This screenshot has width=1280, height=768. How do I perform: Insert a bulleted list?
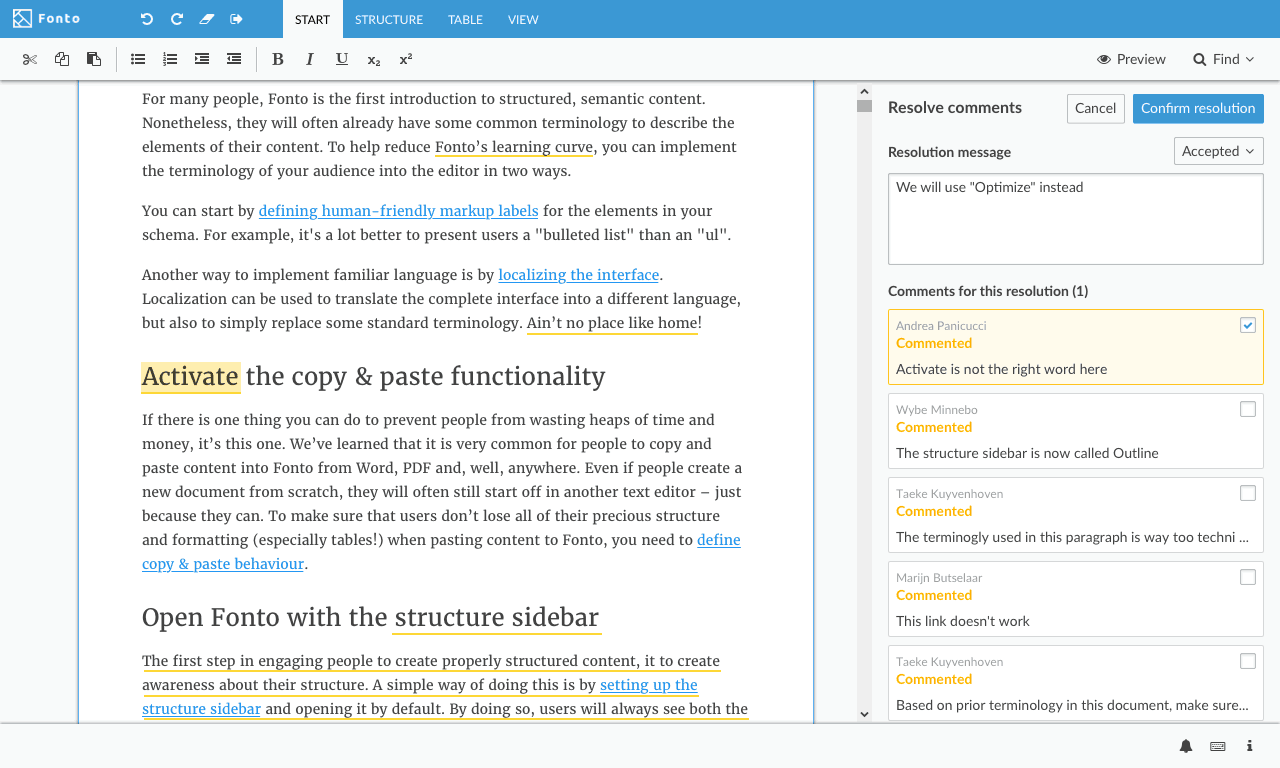pyautogui.click(x=138, y=59)
